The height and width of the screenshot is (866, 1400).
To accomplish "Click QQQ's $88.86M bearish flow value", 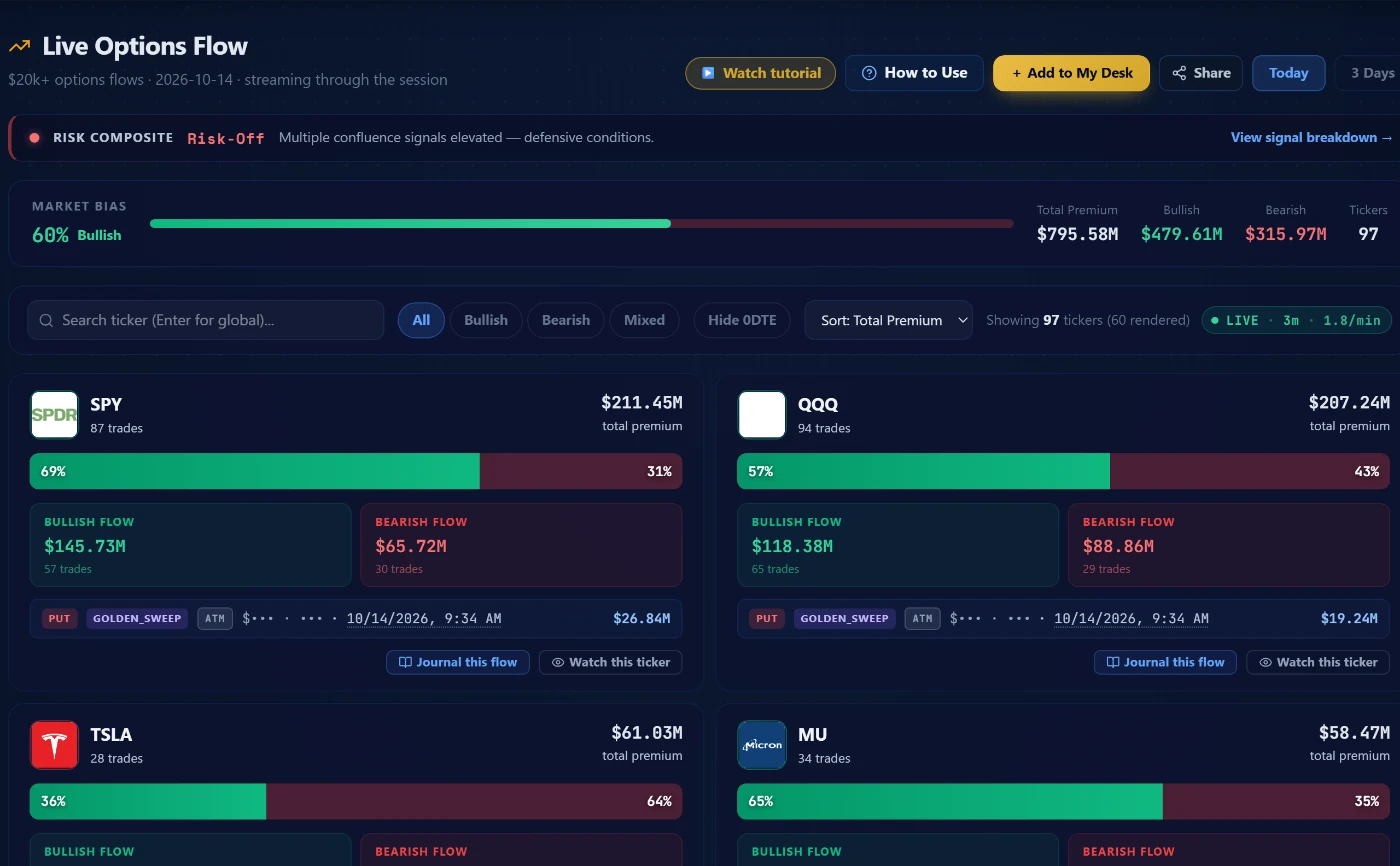I will pos(1118,546).
